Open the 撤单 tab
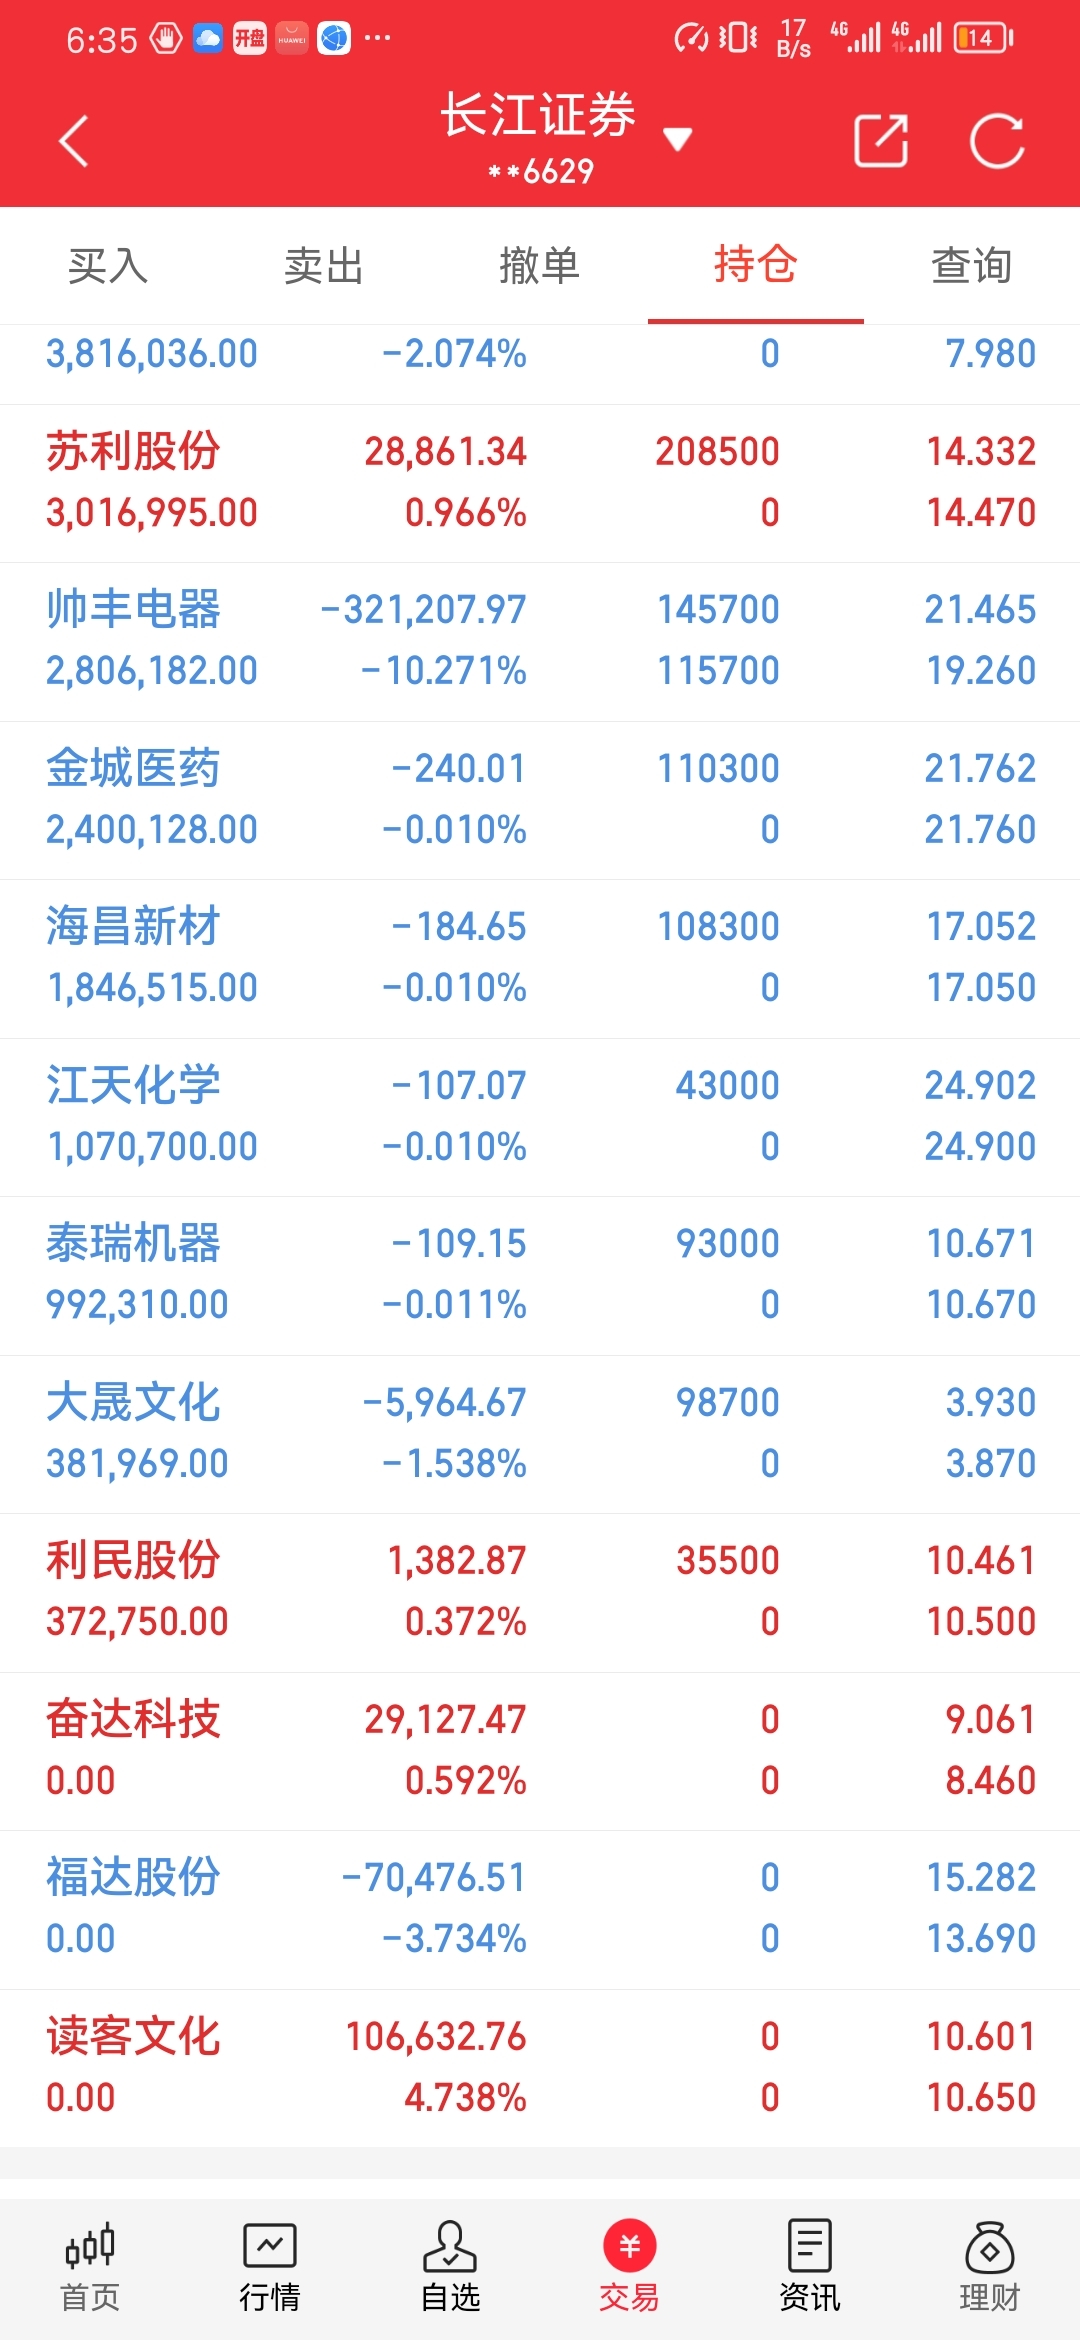The width and height of the screenshot is (1080, 2340). pos(540,266)
